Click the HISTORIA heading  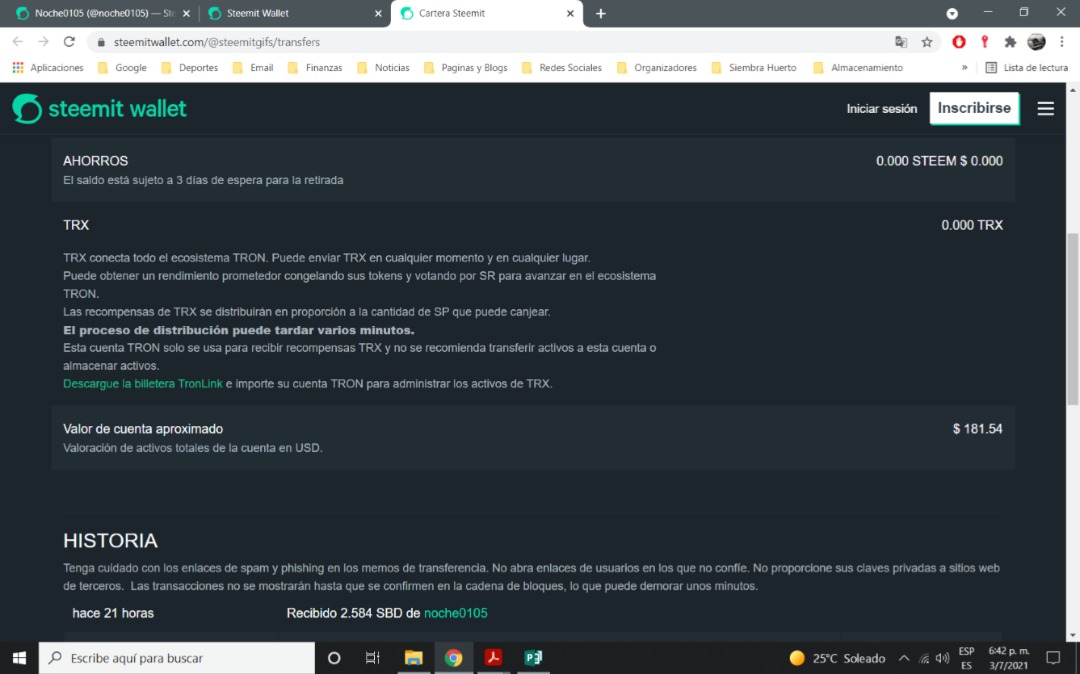coord(110,540)
